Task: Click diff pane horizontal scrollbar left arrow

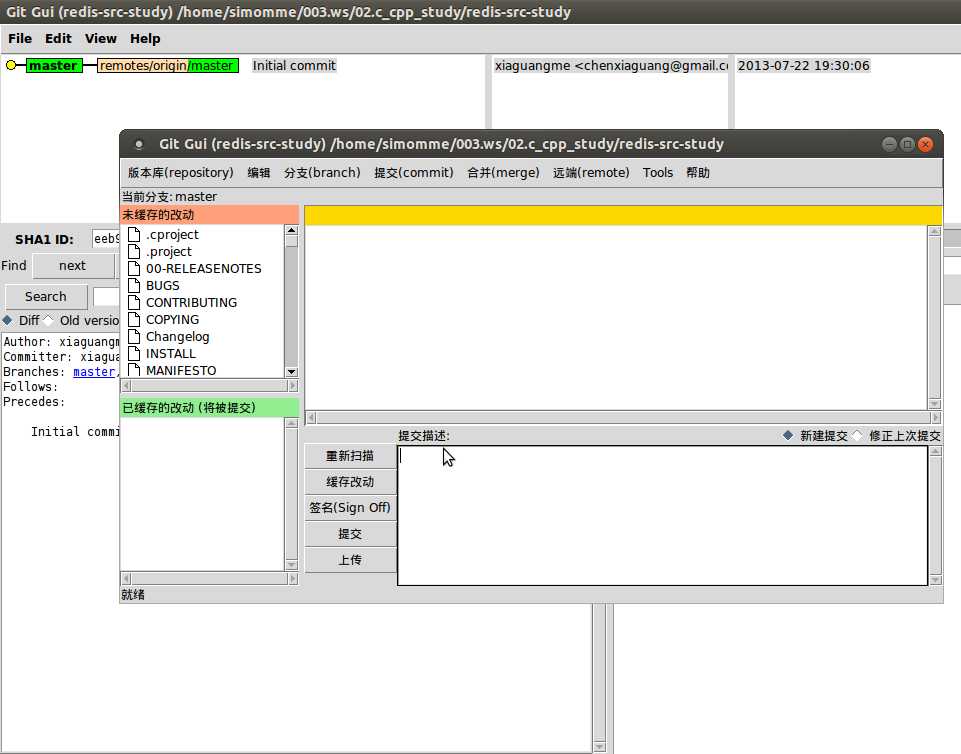Action: tap(311, 417)
